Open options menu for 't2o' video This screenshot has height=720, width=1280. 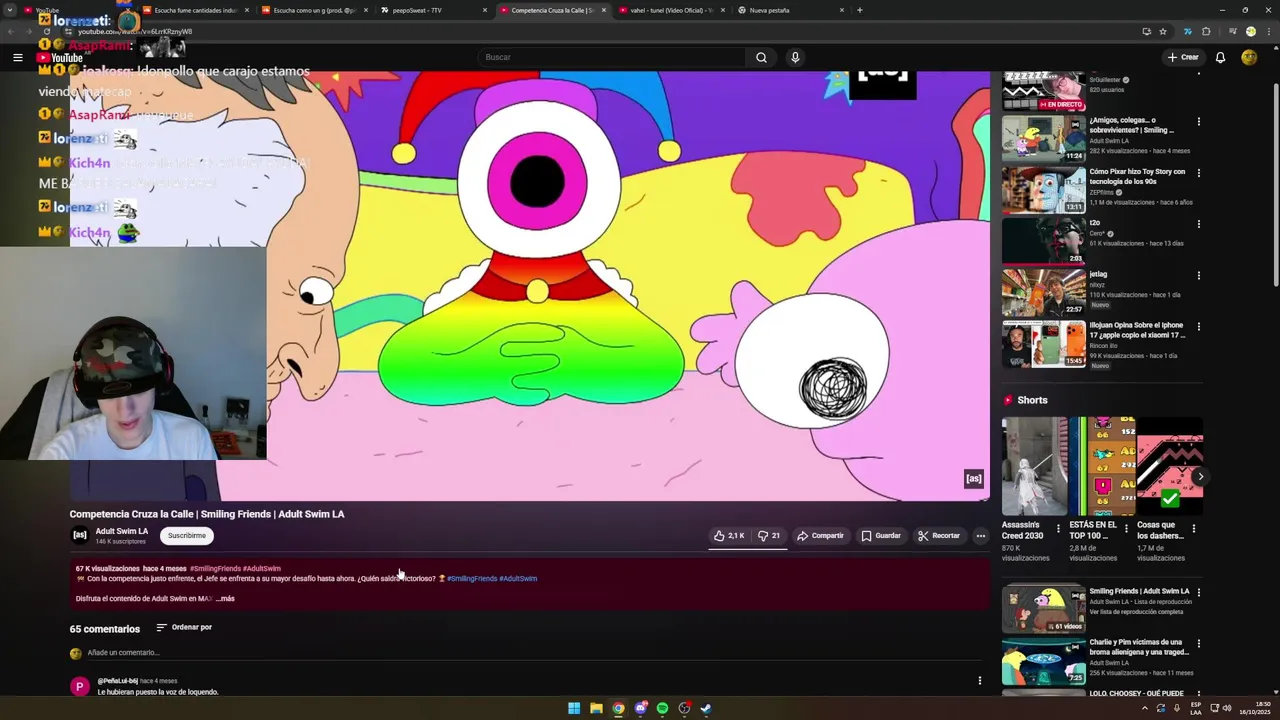tap(1198, 224)
